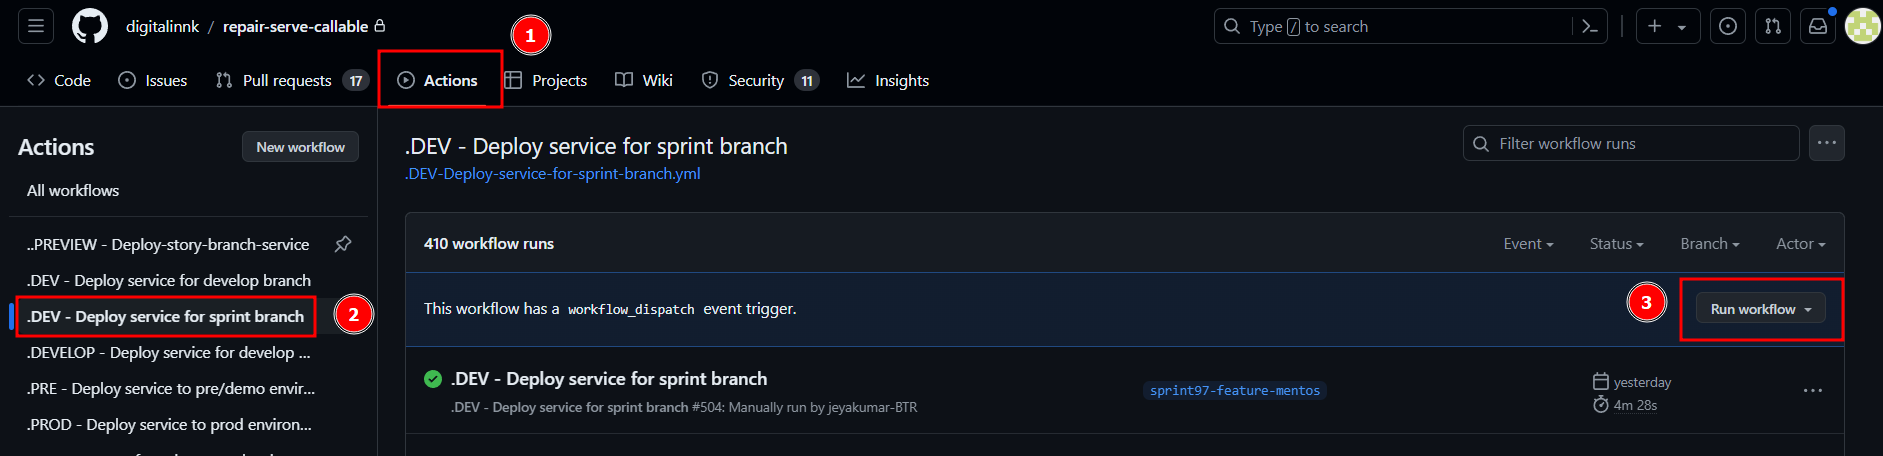Image resolution: width=1883 pixels, height=456 pixels.
Task: Open the command palette icon
Action: point(1590,27)
